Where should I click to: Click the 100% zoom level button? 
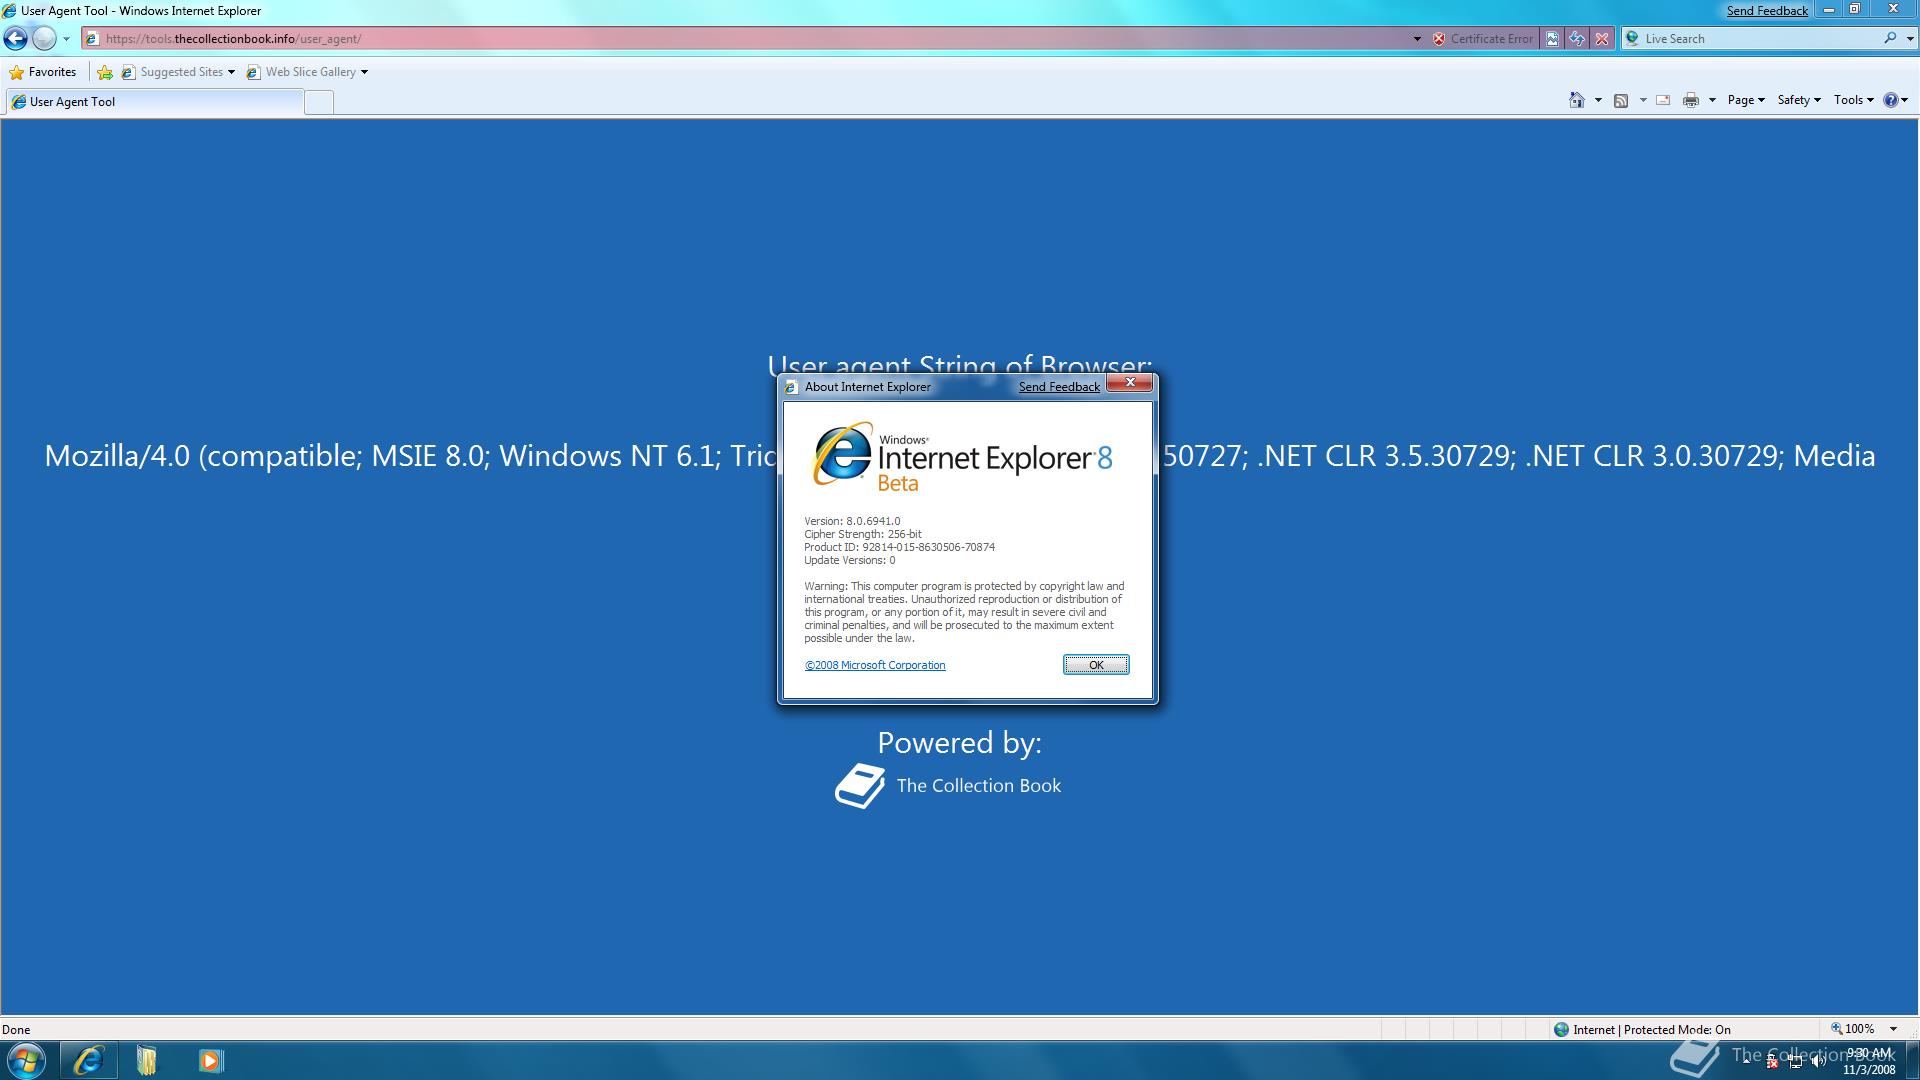[x=1853, y=1029]
